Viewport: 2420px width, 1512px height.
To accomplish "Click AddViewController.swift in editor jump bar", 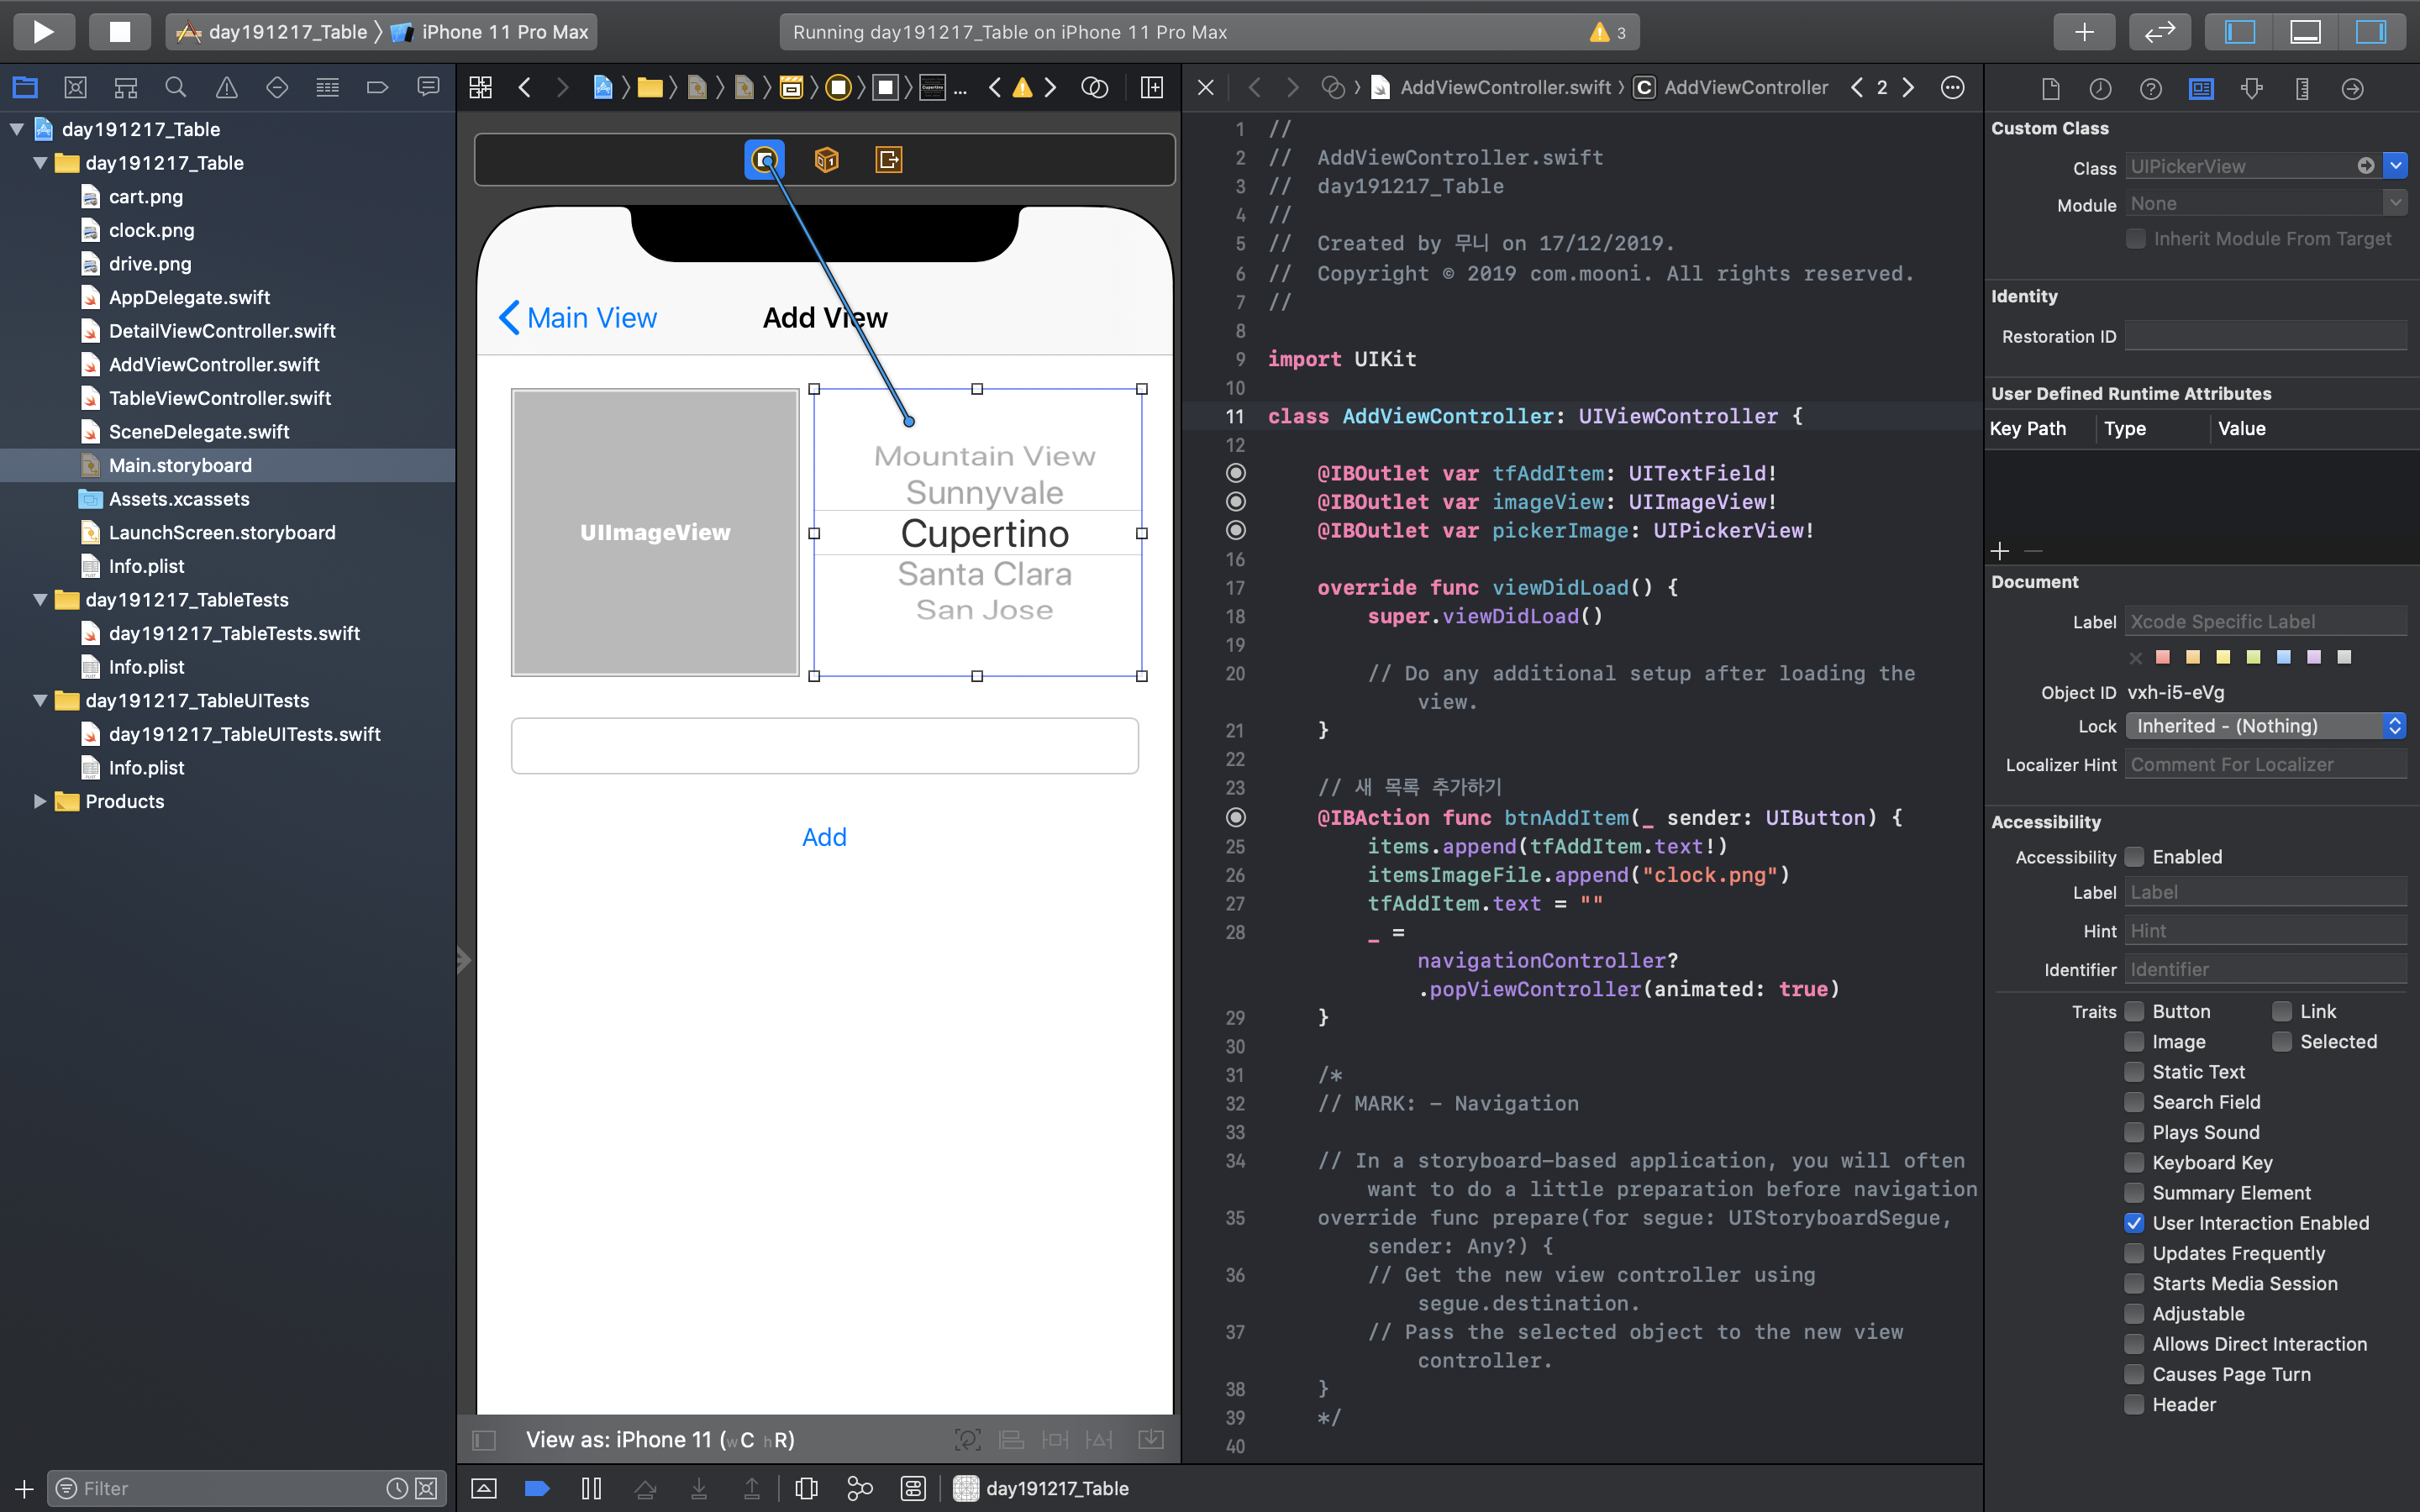I will click(x=1504, y=88).
